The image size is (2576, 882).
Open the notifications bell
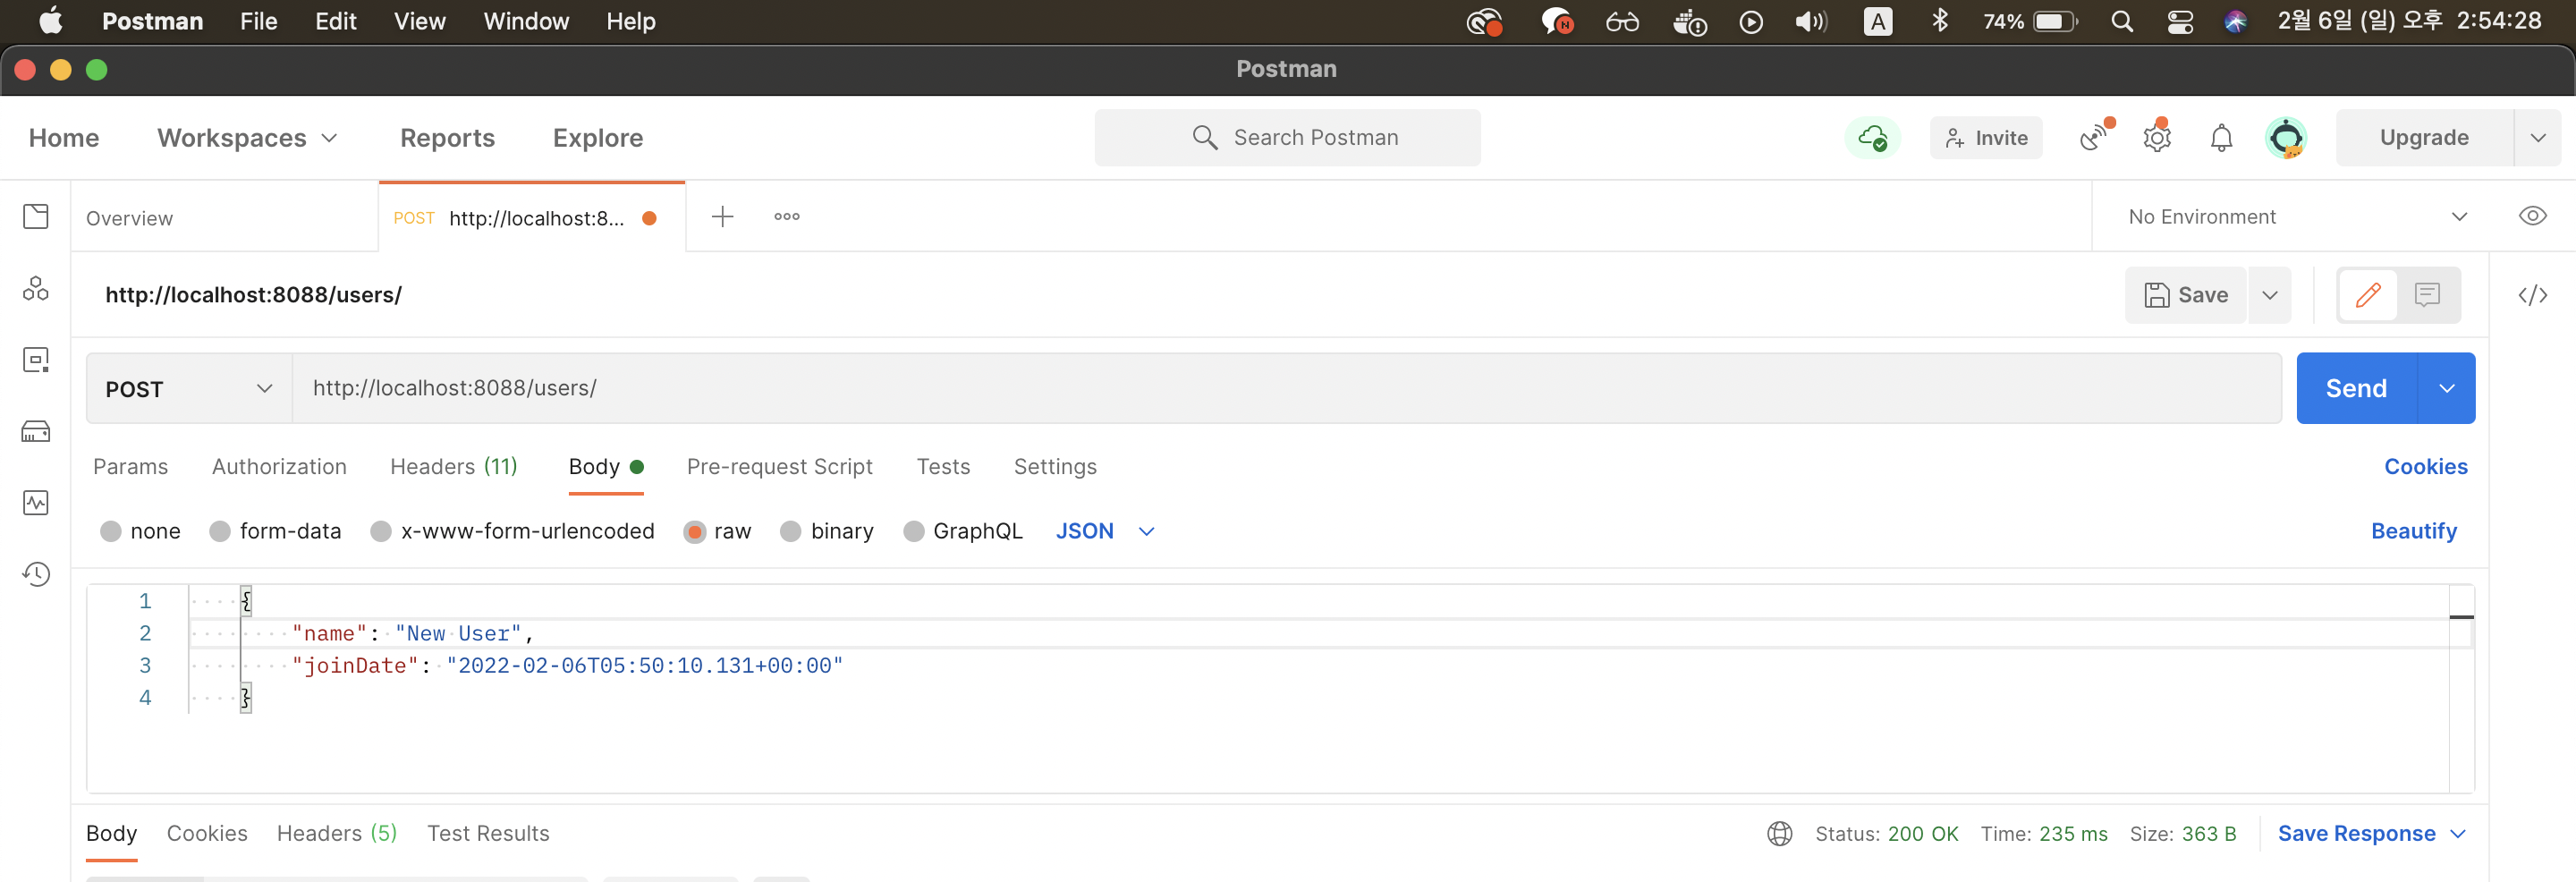point(2221,138)
